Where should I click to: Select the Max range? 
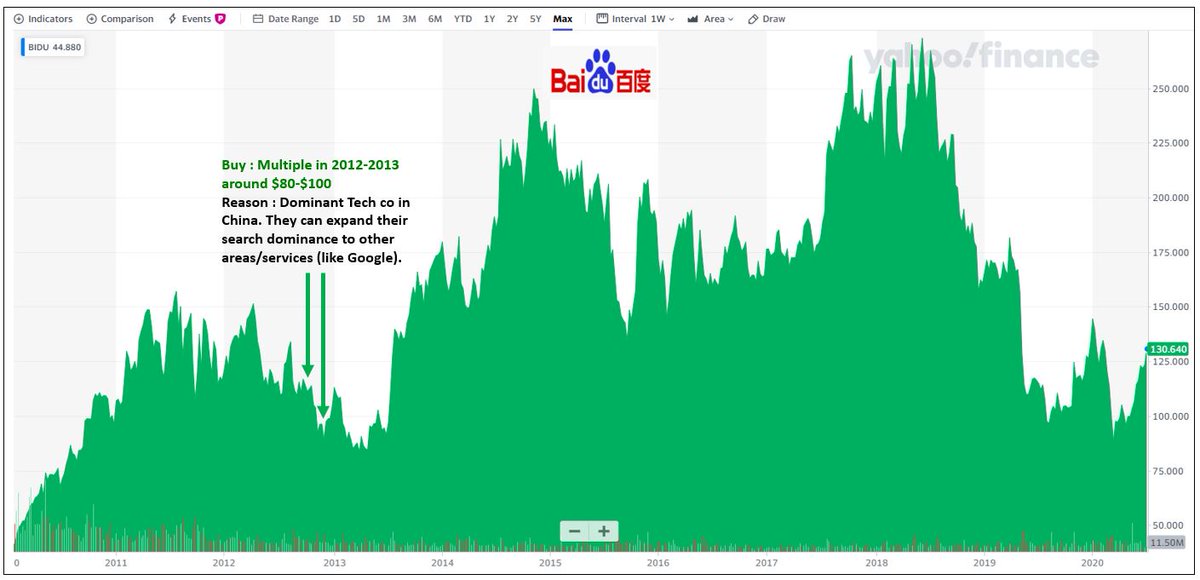pyautogui.click(x=563, y=19)
